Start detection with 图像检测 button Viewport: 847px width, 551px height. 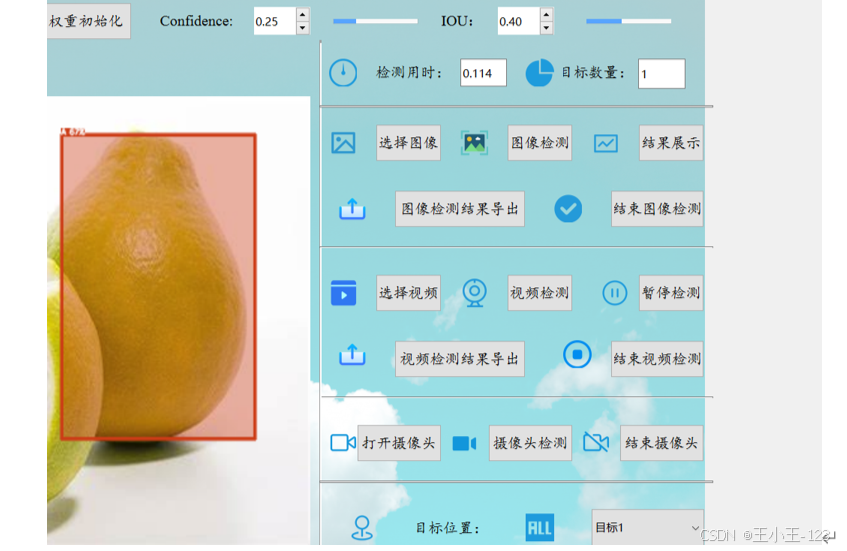pos(540,143)
